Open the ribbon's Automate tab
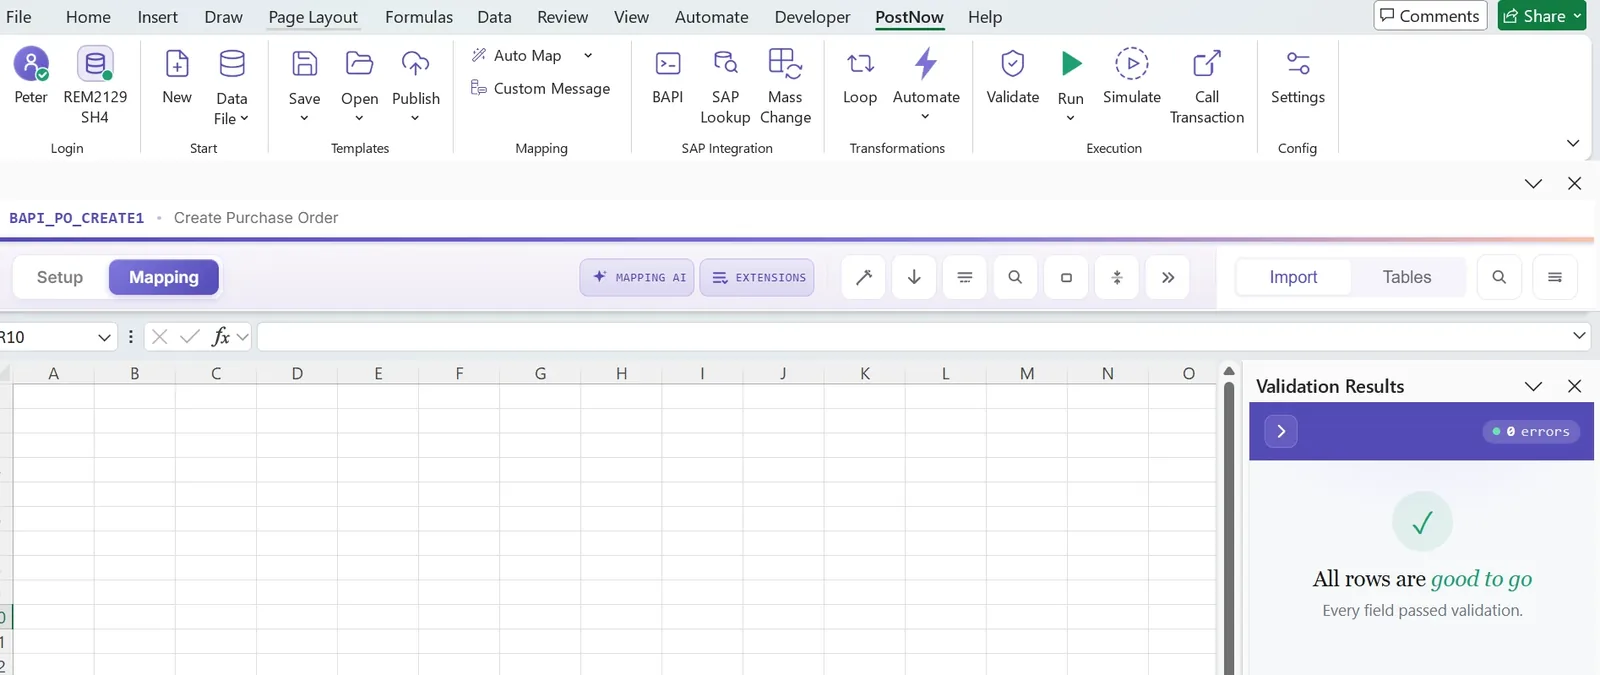The image size is (1600, 675). pyautogui.click(x=711, y=17)
